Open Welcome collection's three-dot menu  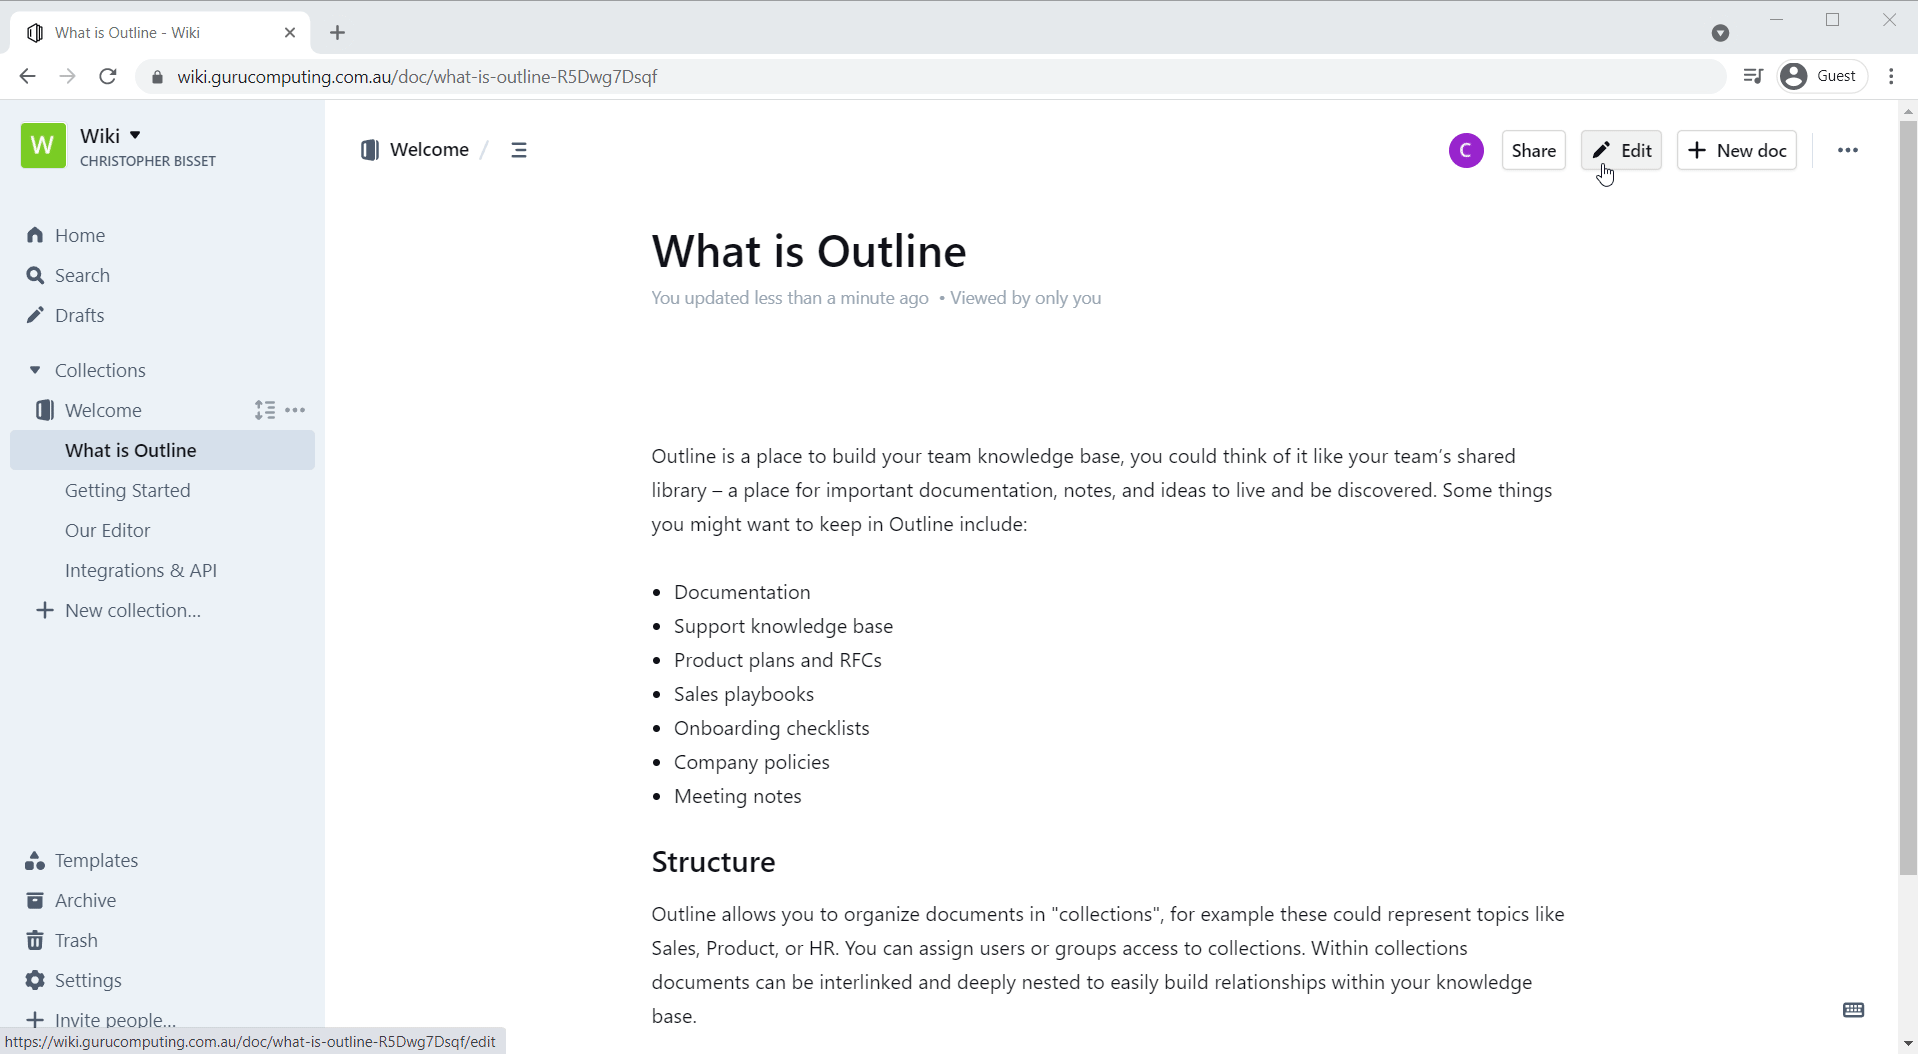(x=296, y=410)
